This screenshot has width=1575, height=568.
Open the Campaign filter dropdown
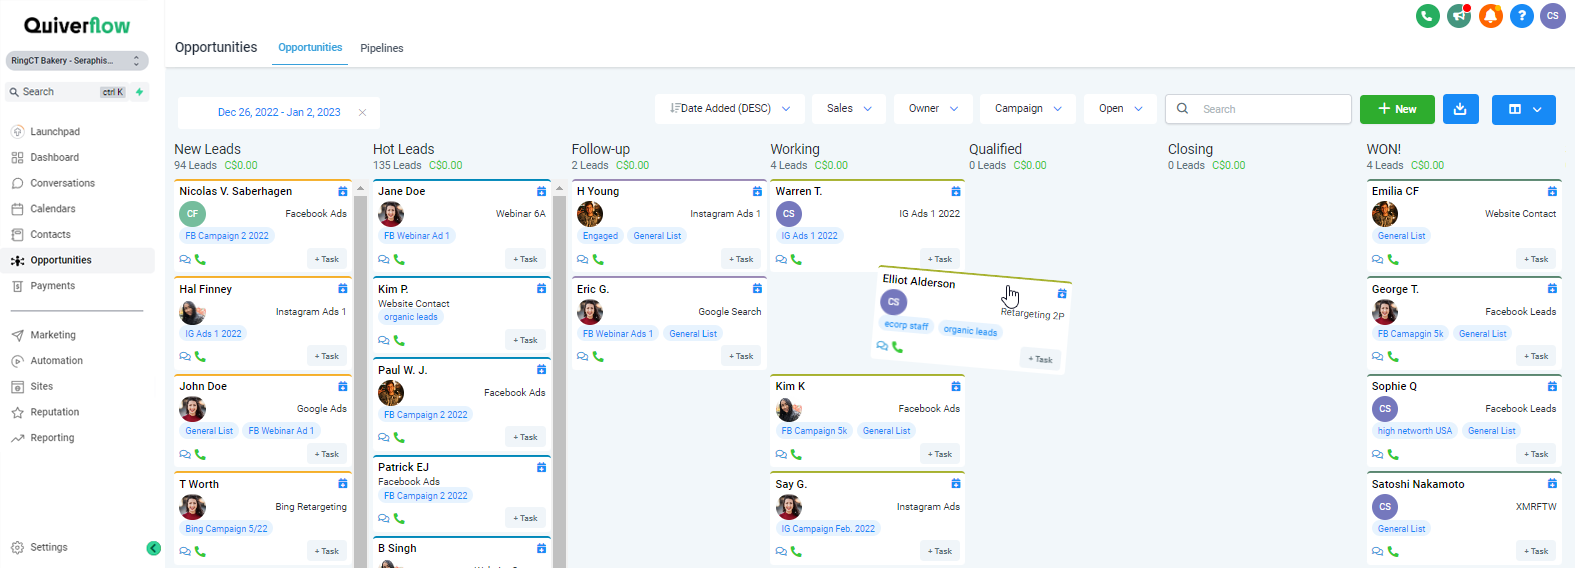1028,109
